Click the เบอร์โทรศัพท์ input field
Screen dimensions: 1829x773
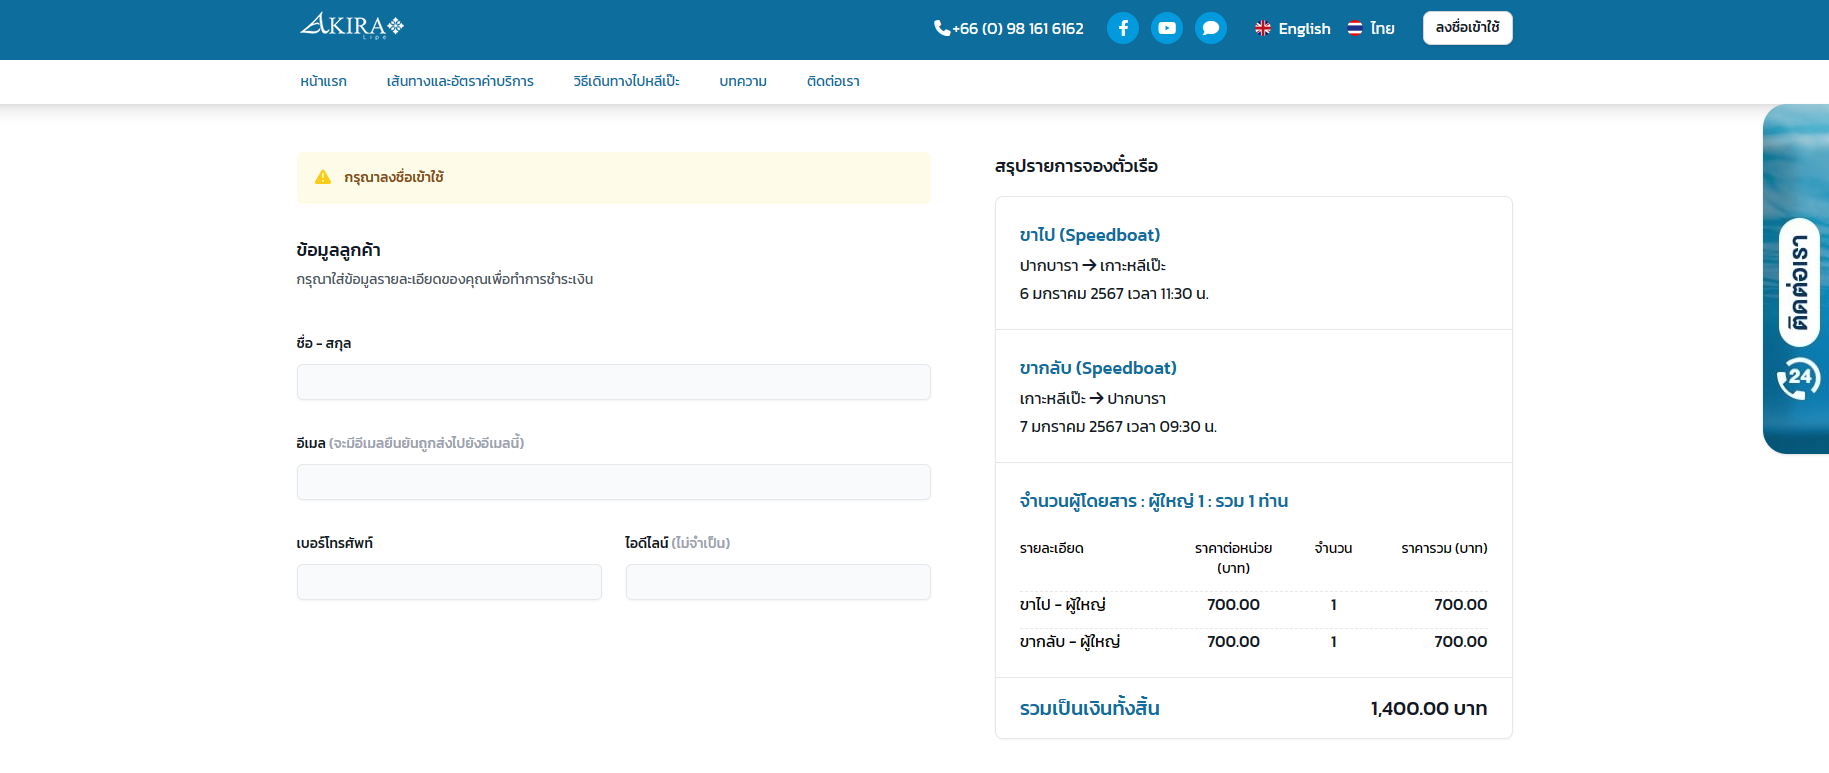tap(449, 582)
